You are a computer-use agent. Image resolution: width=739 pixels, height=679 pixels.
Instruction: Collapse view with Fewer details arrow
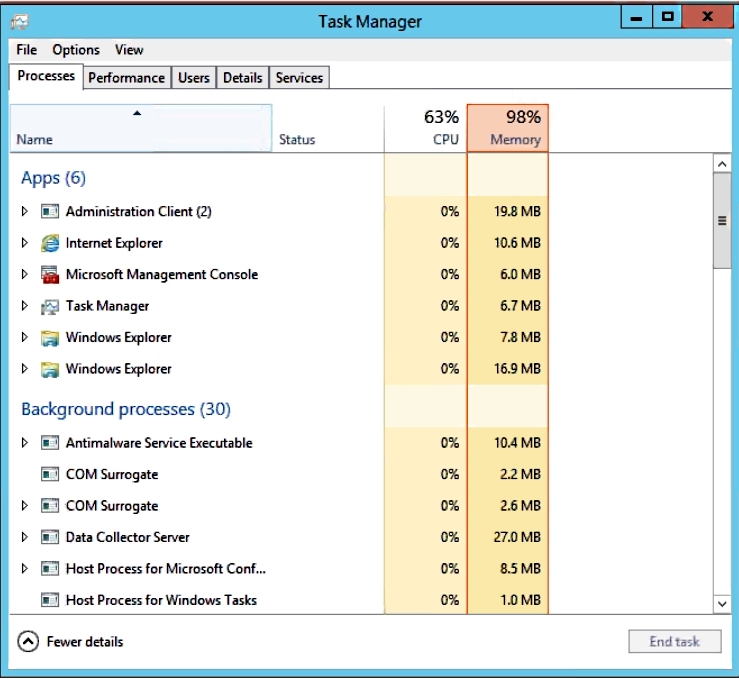point(28,642)
